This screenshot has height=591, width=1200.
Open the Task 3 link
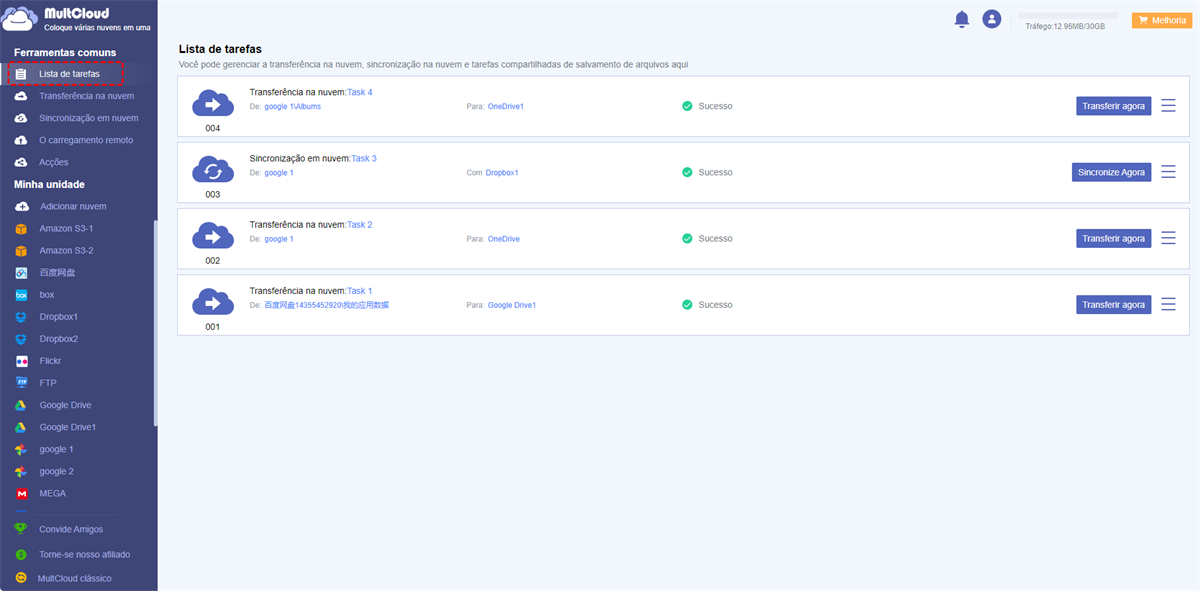point(362,158)
